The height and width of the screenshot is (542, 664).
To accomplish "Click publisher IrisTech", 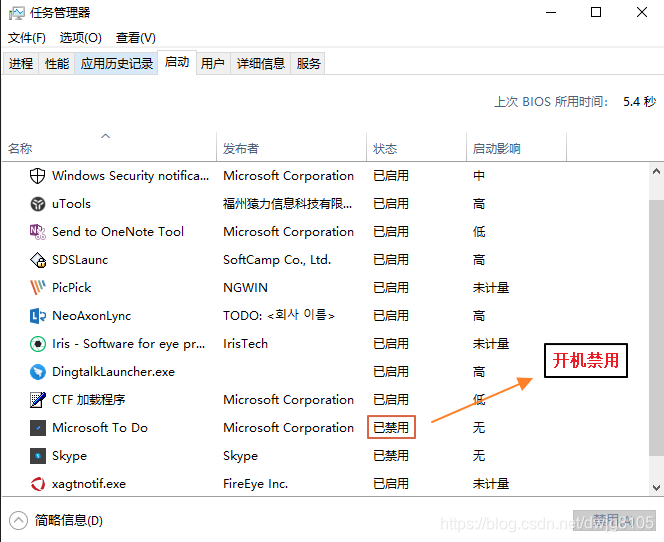I will pos(245,344).
